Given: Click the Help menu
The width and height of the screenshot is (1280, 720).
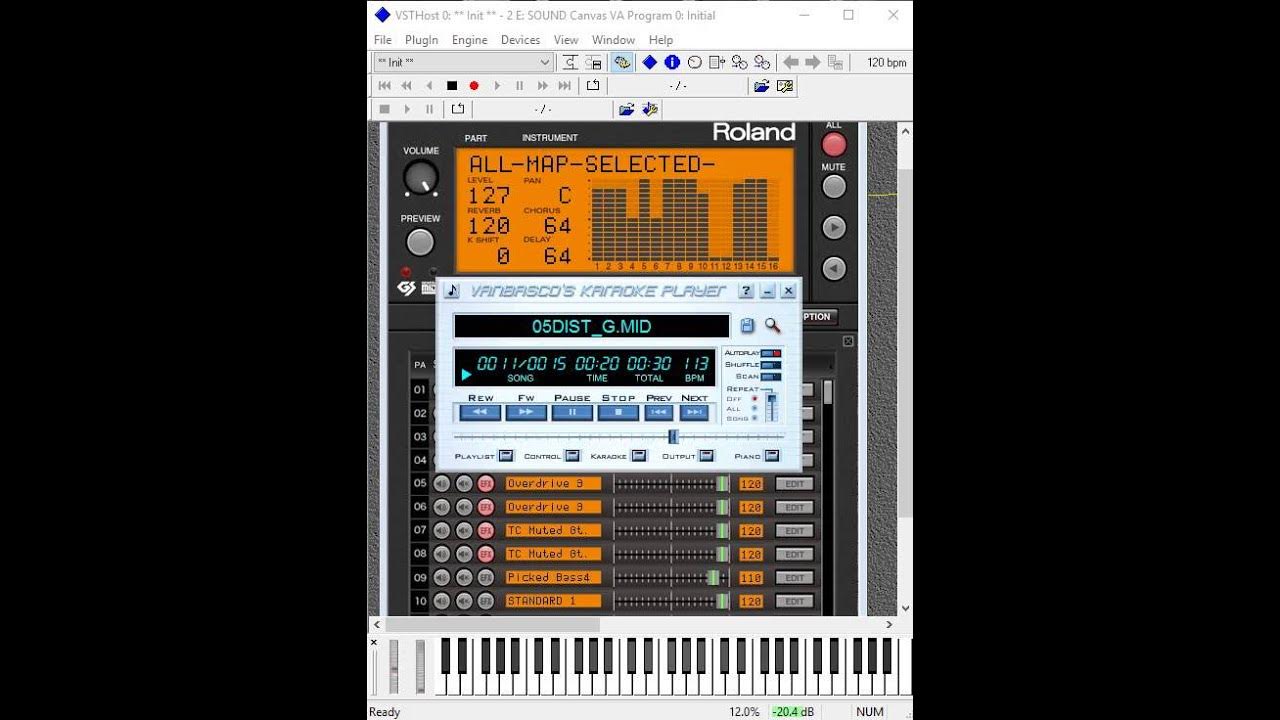Looking at the screenshot, I should [661, 40].
